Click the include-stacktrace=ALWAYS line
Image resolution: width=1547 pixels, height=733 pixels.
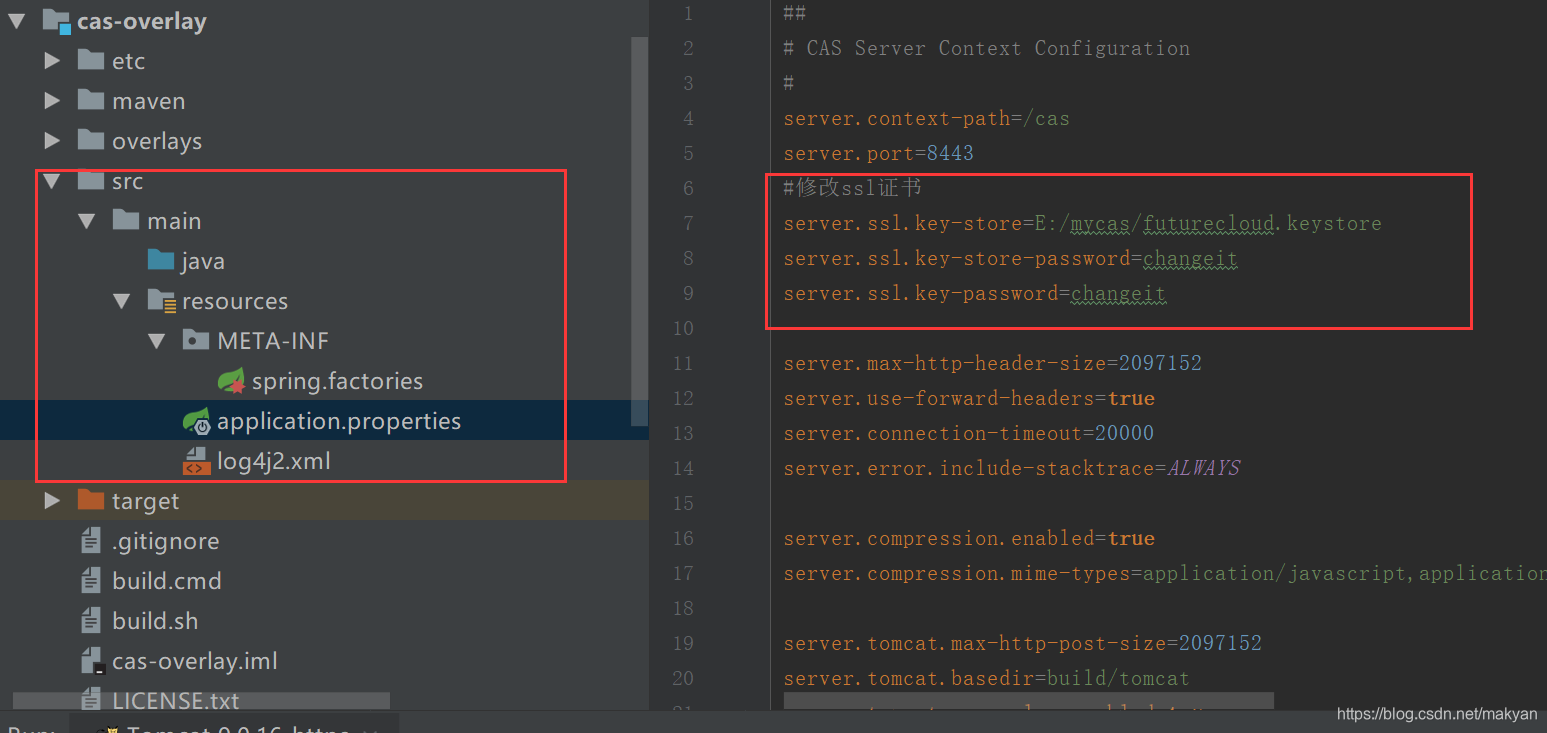pos(1012,468)
